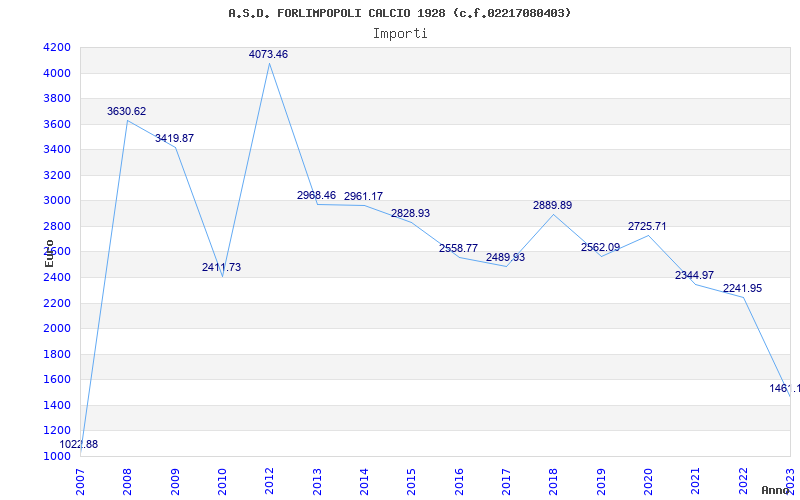
Task: Click the 2007 x-axis year label
Action: 80,482
